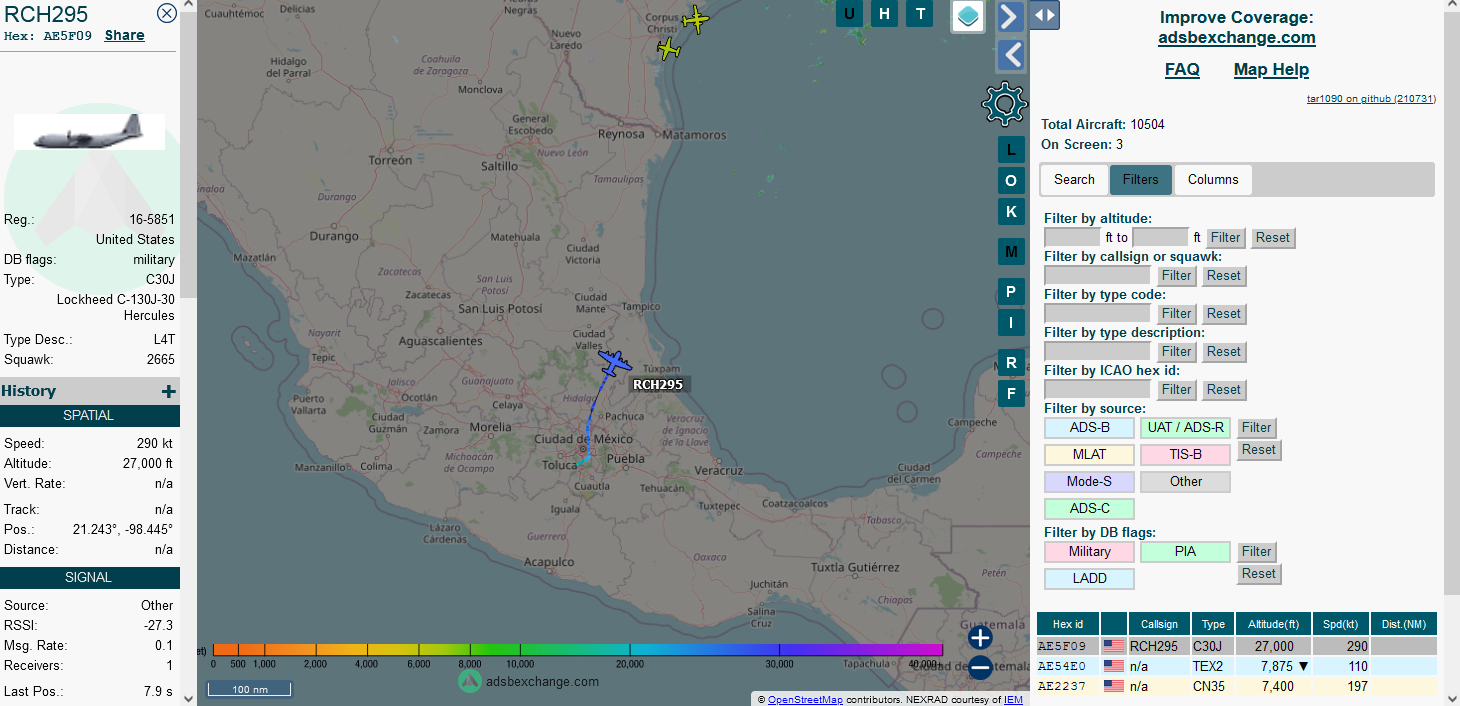Click the lower yellow plane near Laredo
Screen dimensions: 1460x706
669,47
